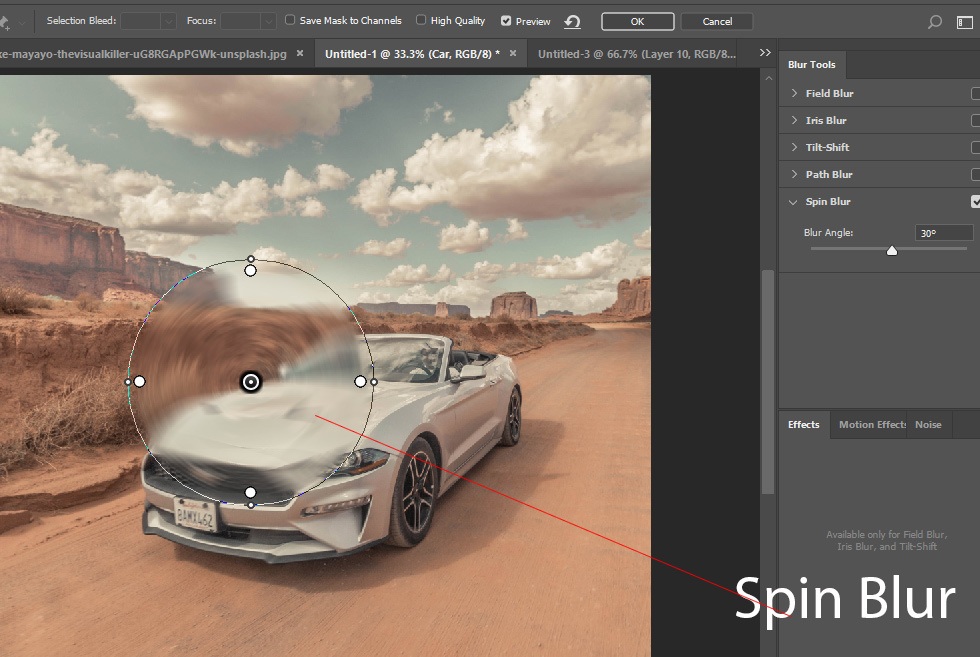Click the Cancel button
980x657 pixels.
(x=717, y=21)
